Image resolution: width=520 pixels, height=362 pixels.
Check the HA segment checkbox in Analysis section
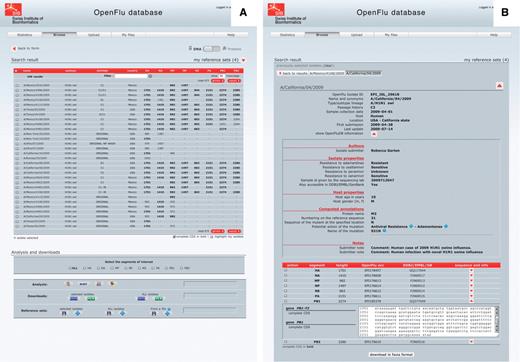point(85,268)
